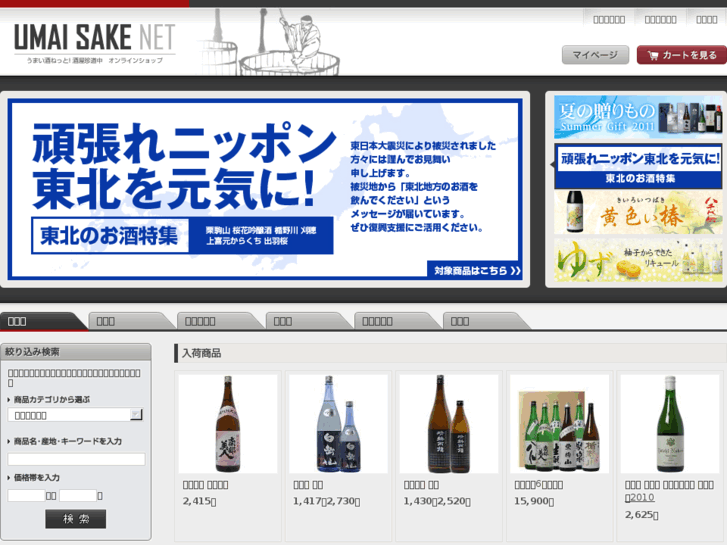Open the green wine bottle product image

[x=670, y=424]
